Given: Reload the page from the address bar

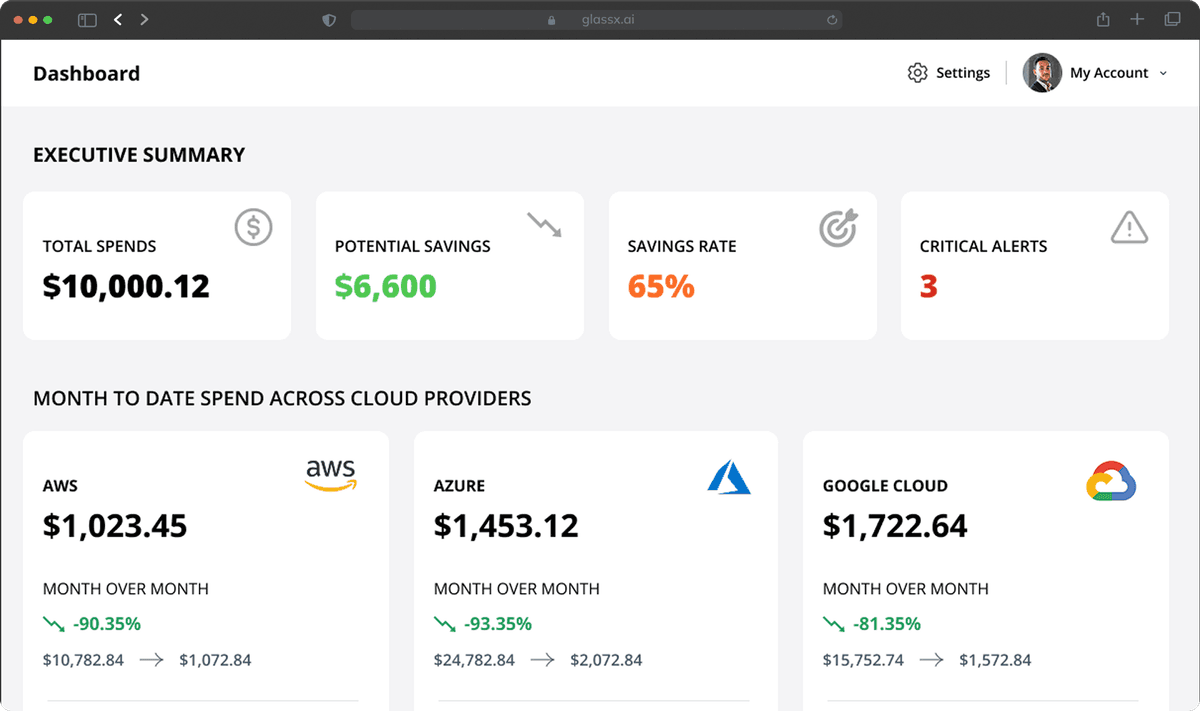Looking at the screenshot, I should click(x=831, y=20).
